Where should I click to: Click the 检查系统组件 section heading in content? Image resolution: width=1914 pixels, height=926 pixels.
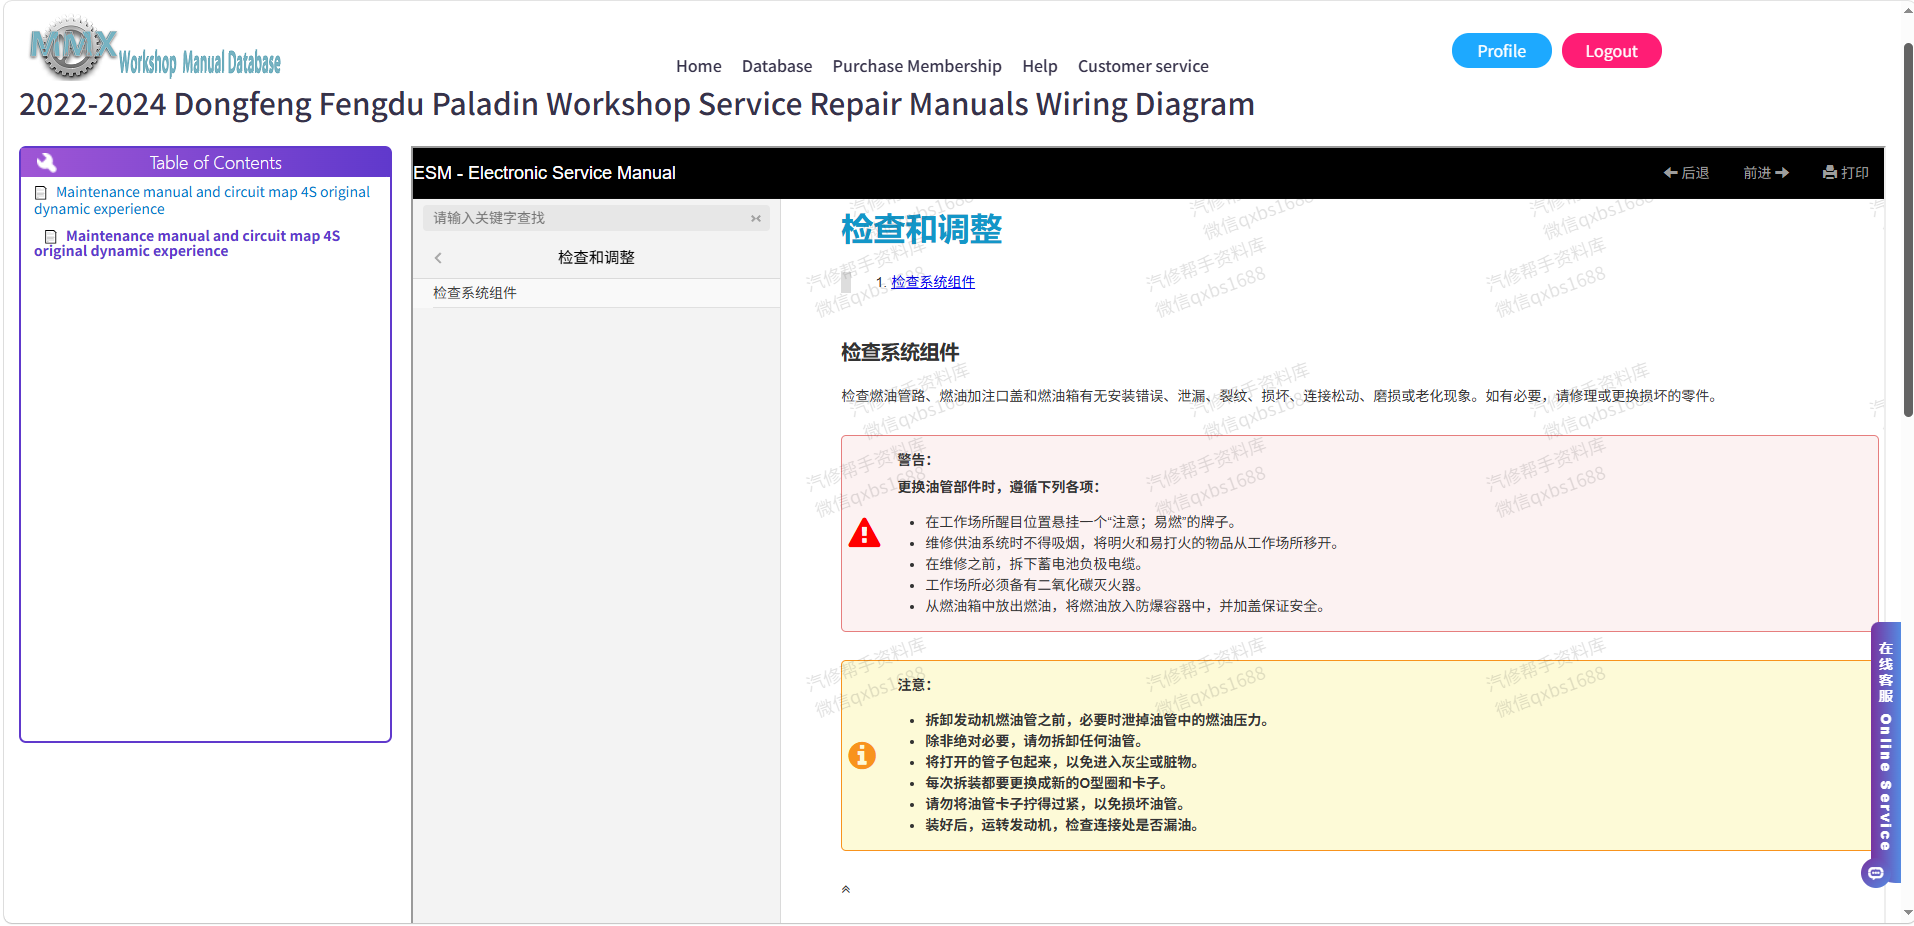point(900,352)
